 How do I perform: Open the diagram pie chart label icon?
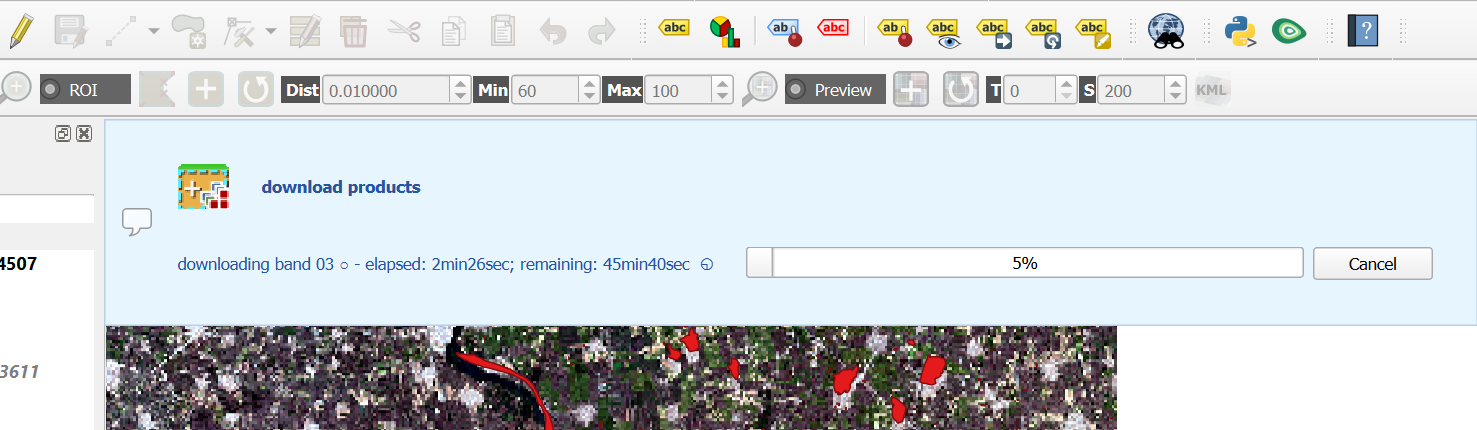coord(724,31)
